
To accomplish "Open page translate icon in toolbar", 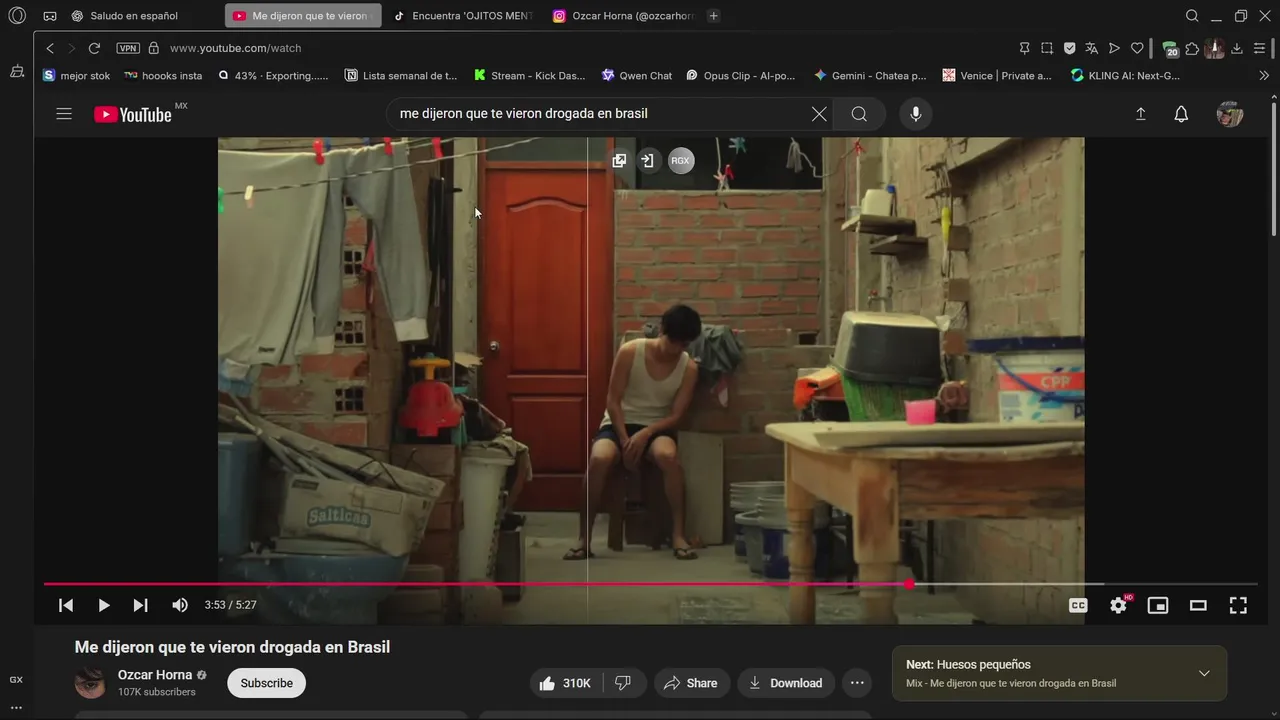I will [x=1092, y=48].
